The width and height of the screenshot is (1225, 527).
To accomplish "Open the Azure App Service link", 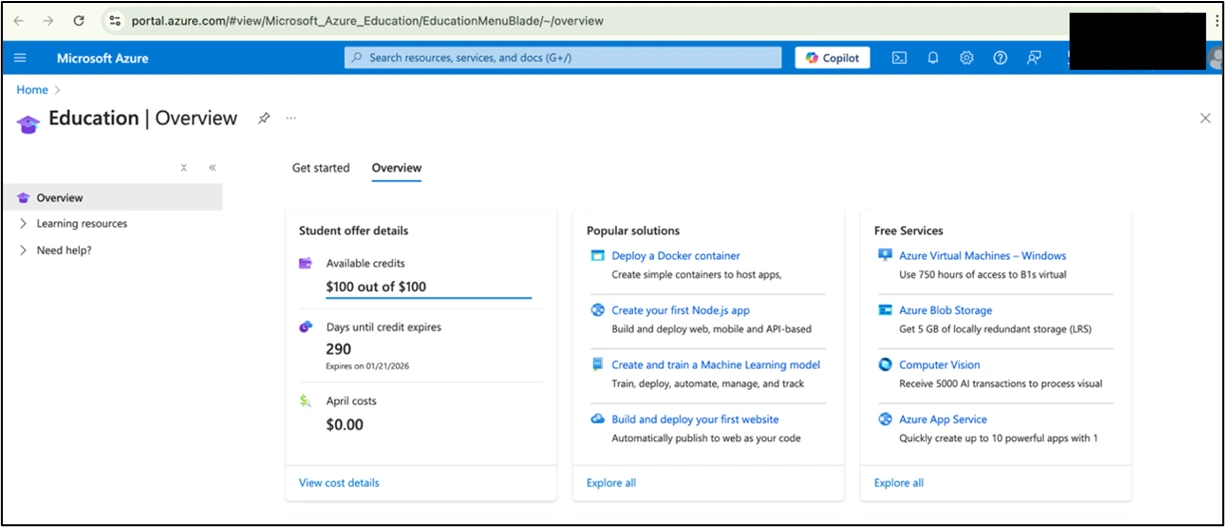I will click(943, 420).
